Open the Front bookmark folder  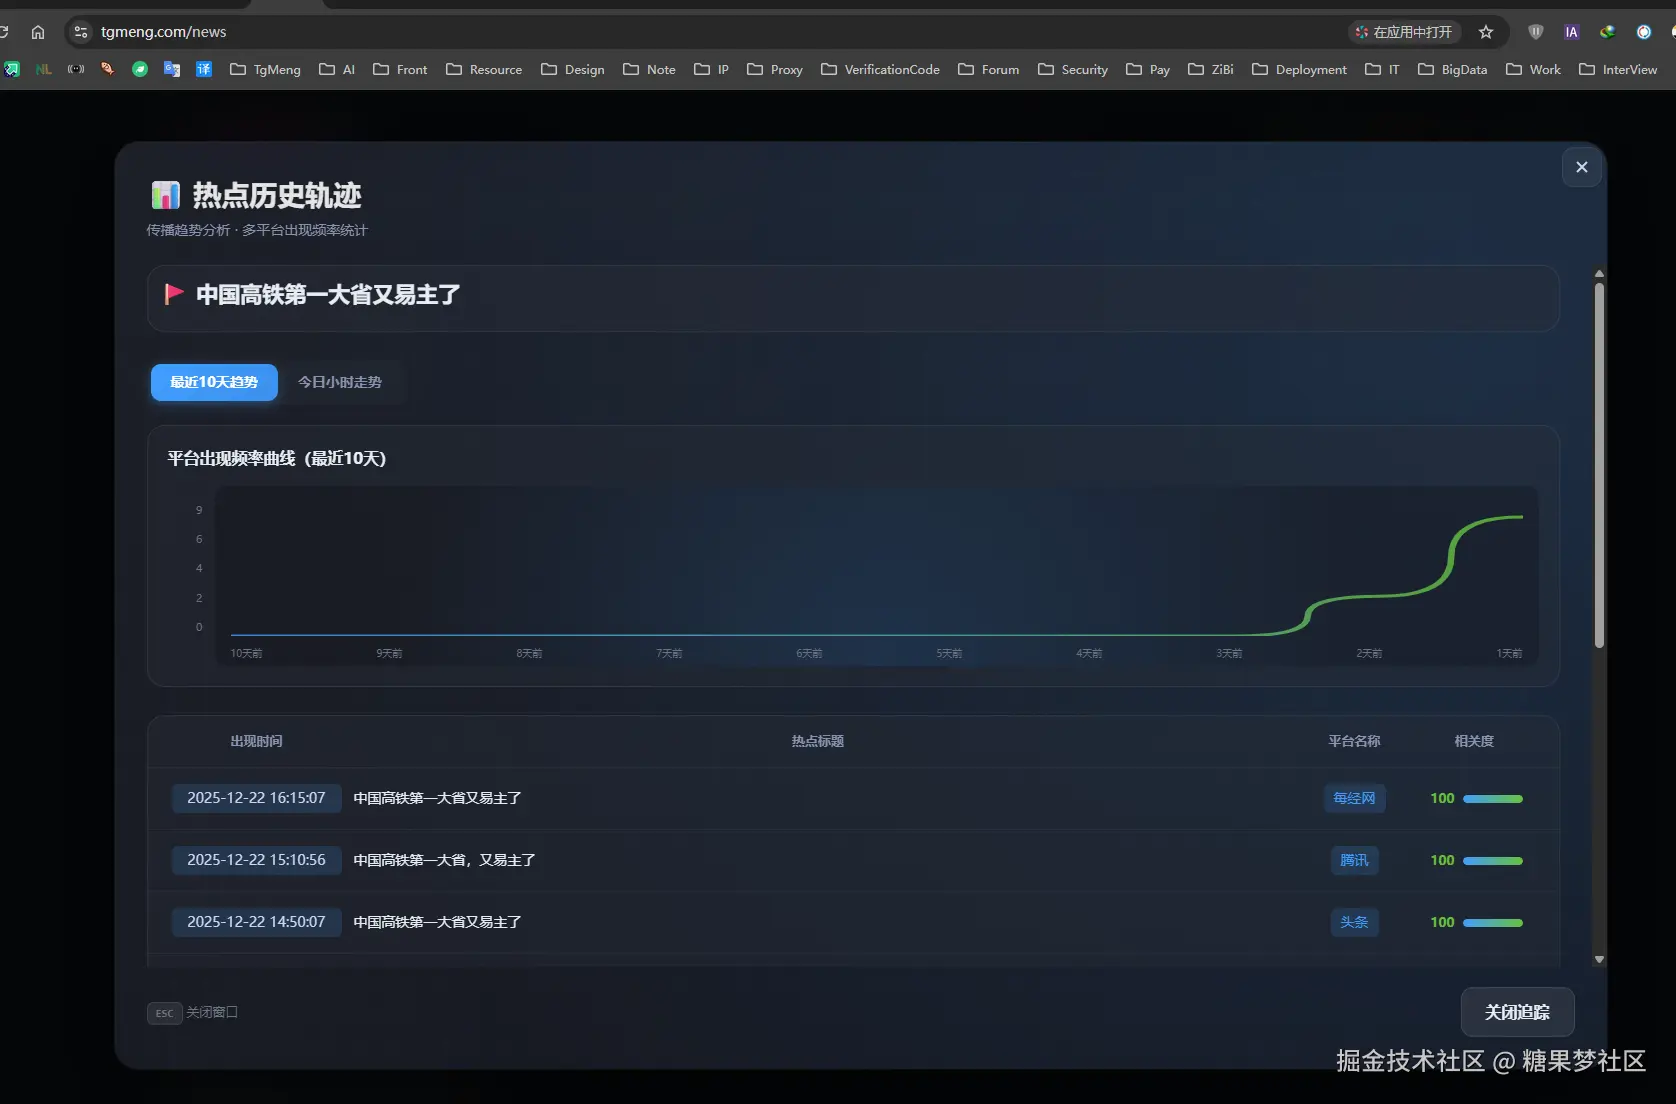pyautogui.click(x=400, y=69)
